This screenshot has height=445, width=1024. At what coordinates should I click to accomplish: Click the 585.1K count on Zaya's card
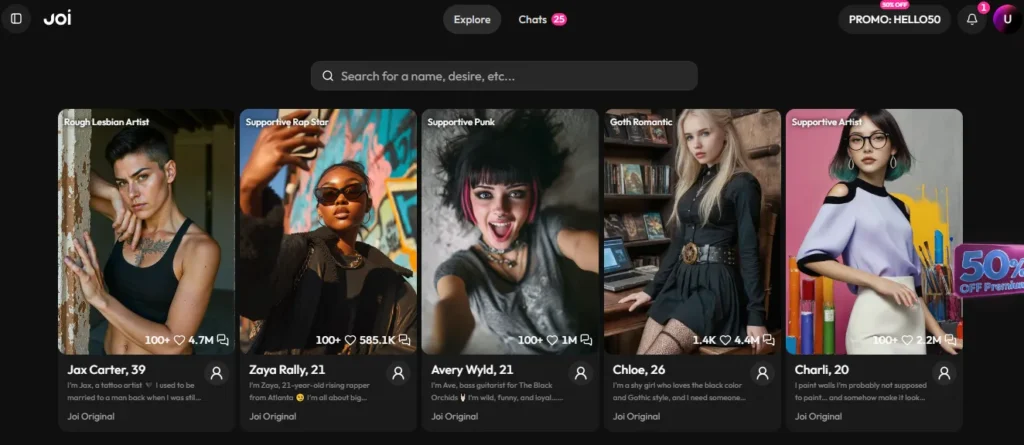point(377,340)
